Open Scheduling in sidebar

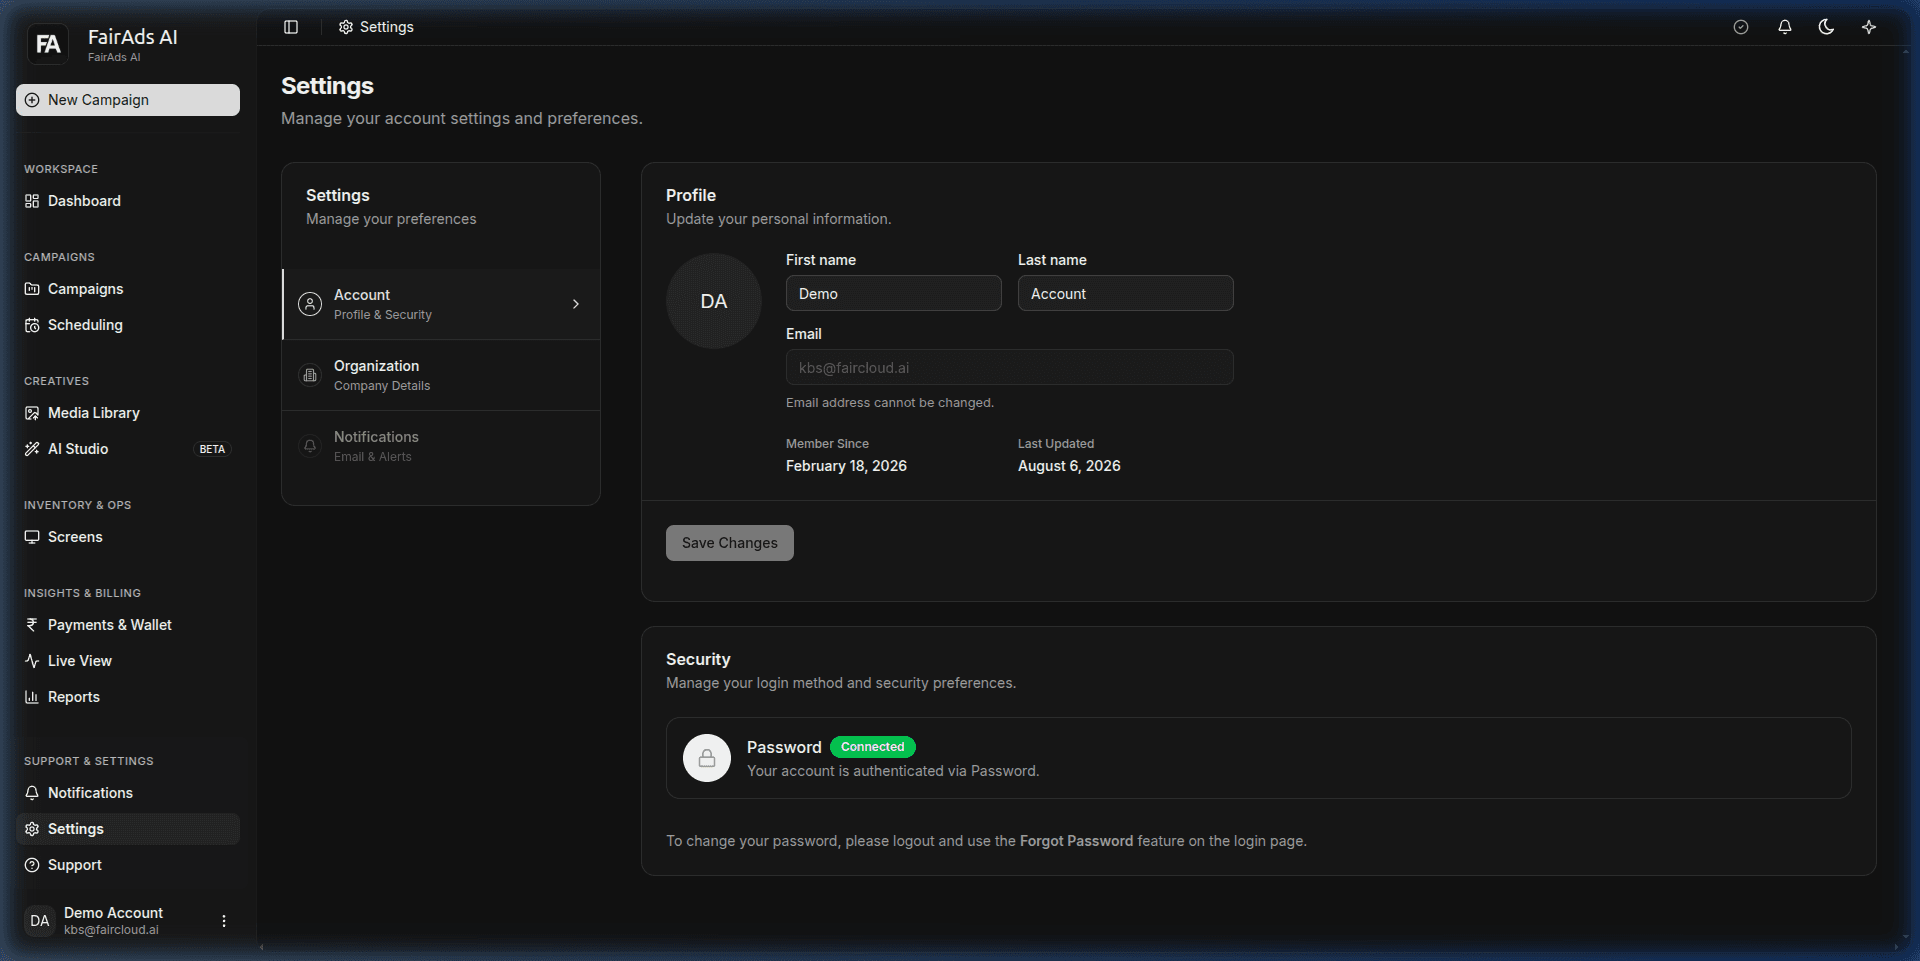[128, 325]
